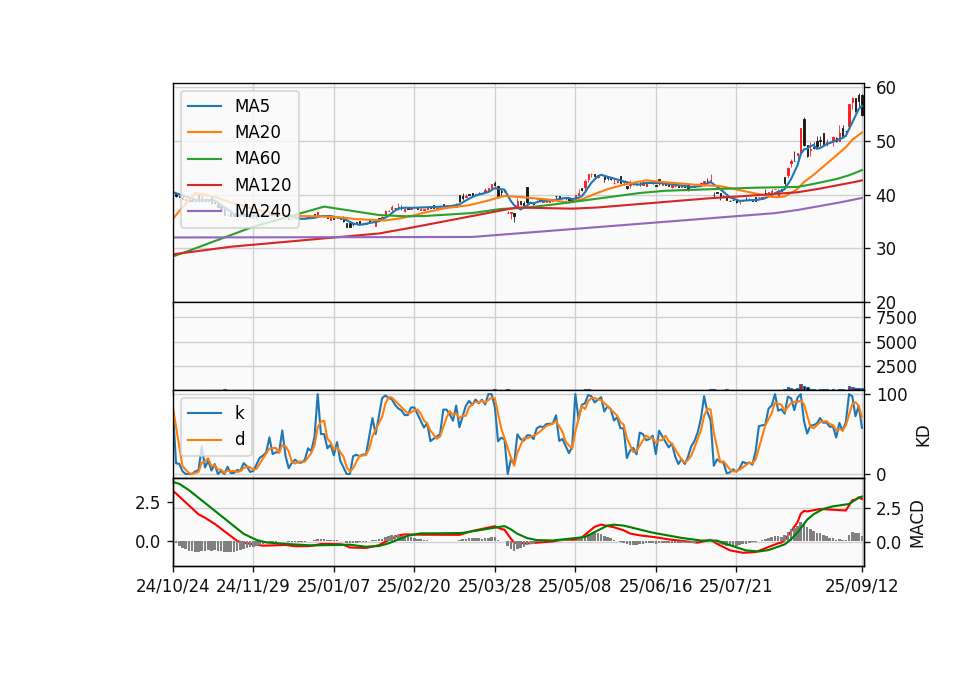960x690 pixels.
Task: Click the price axis value 50
Action: [x=886, y=142]
